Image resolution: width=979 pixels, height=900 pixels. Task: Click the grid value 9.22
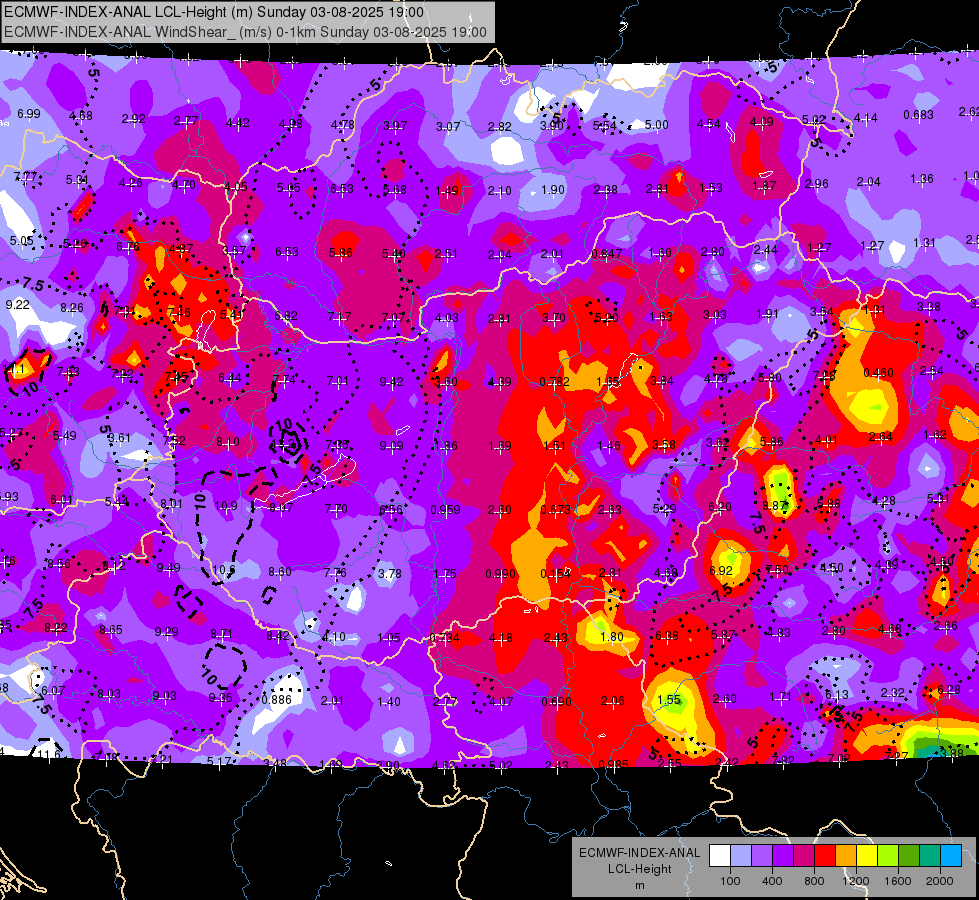(x=17, y=305)
